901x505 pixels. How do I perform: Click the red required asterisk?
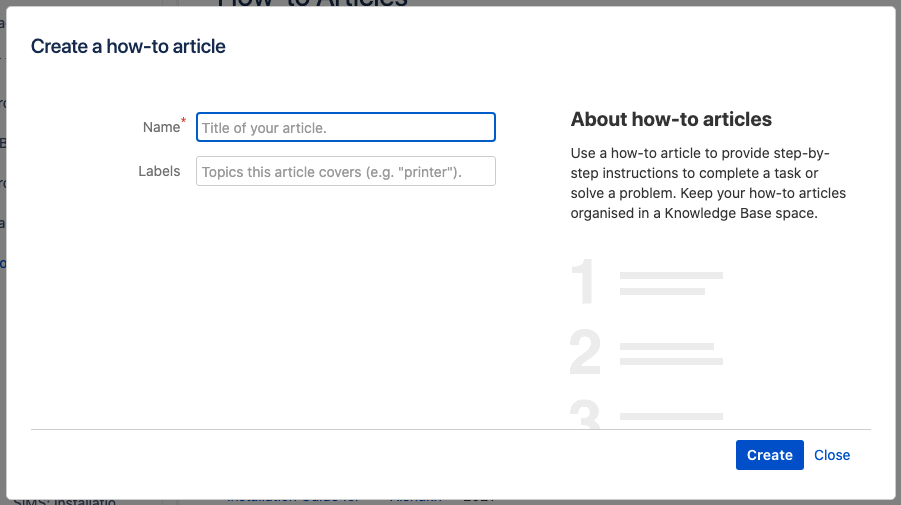(183, 120)
